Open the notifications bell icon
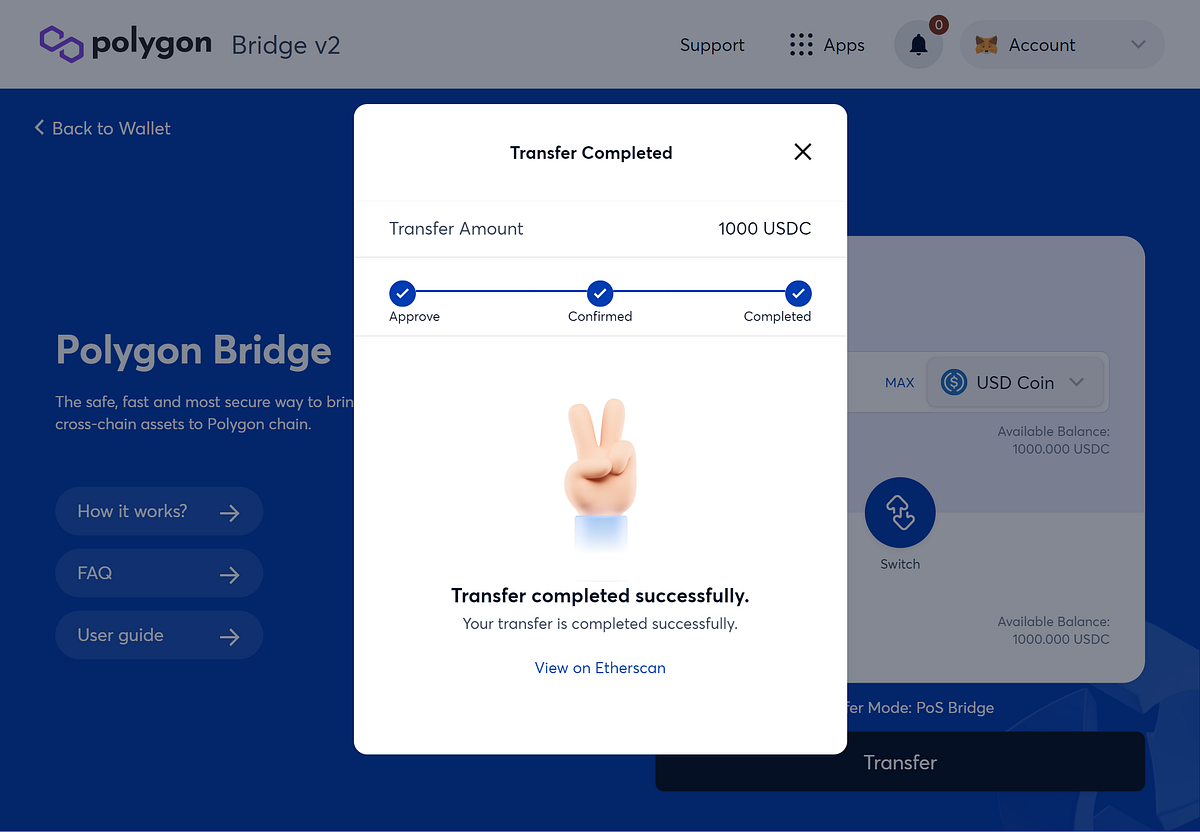The width and height of the screenshot is (1200, 832). pos(918,45)
